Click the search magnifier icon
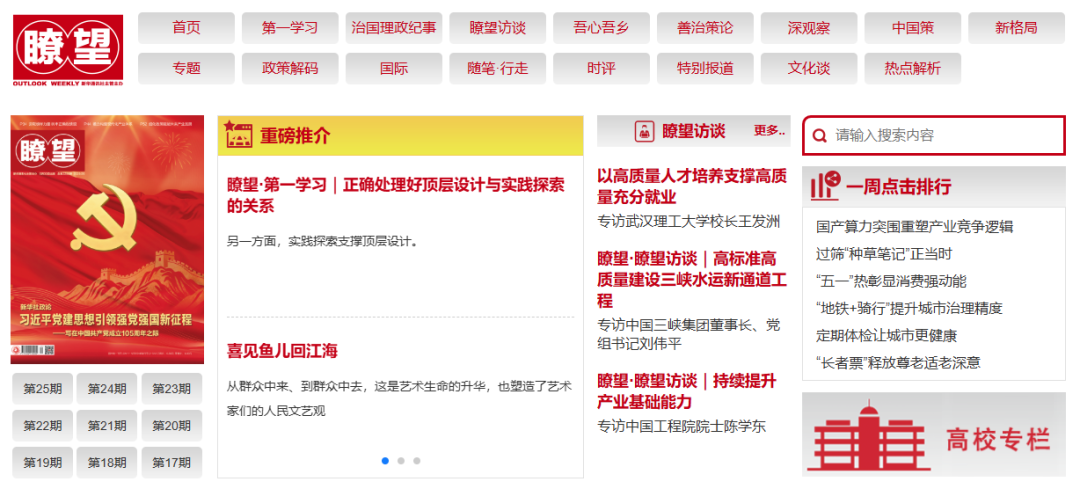This screenshot has width=1080, height=489. pos(819,136)
